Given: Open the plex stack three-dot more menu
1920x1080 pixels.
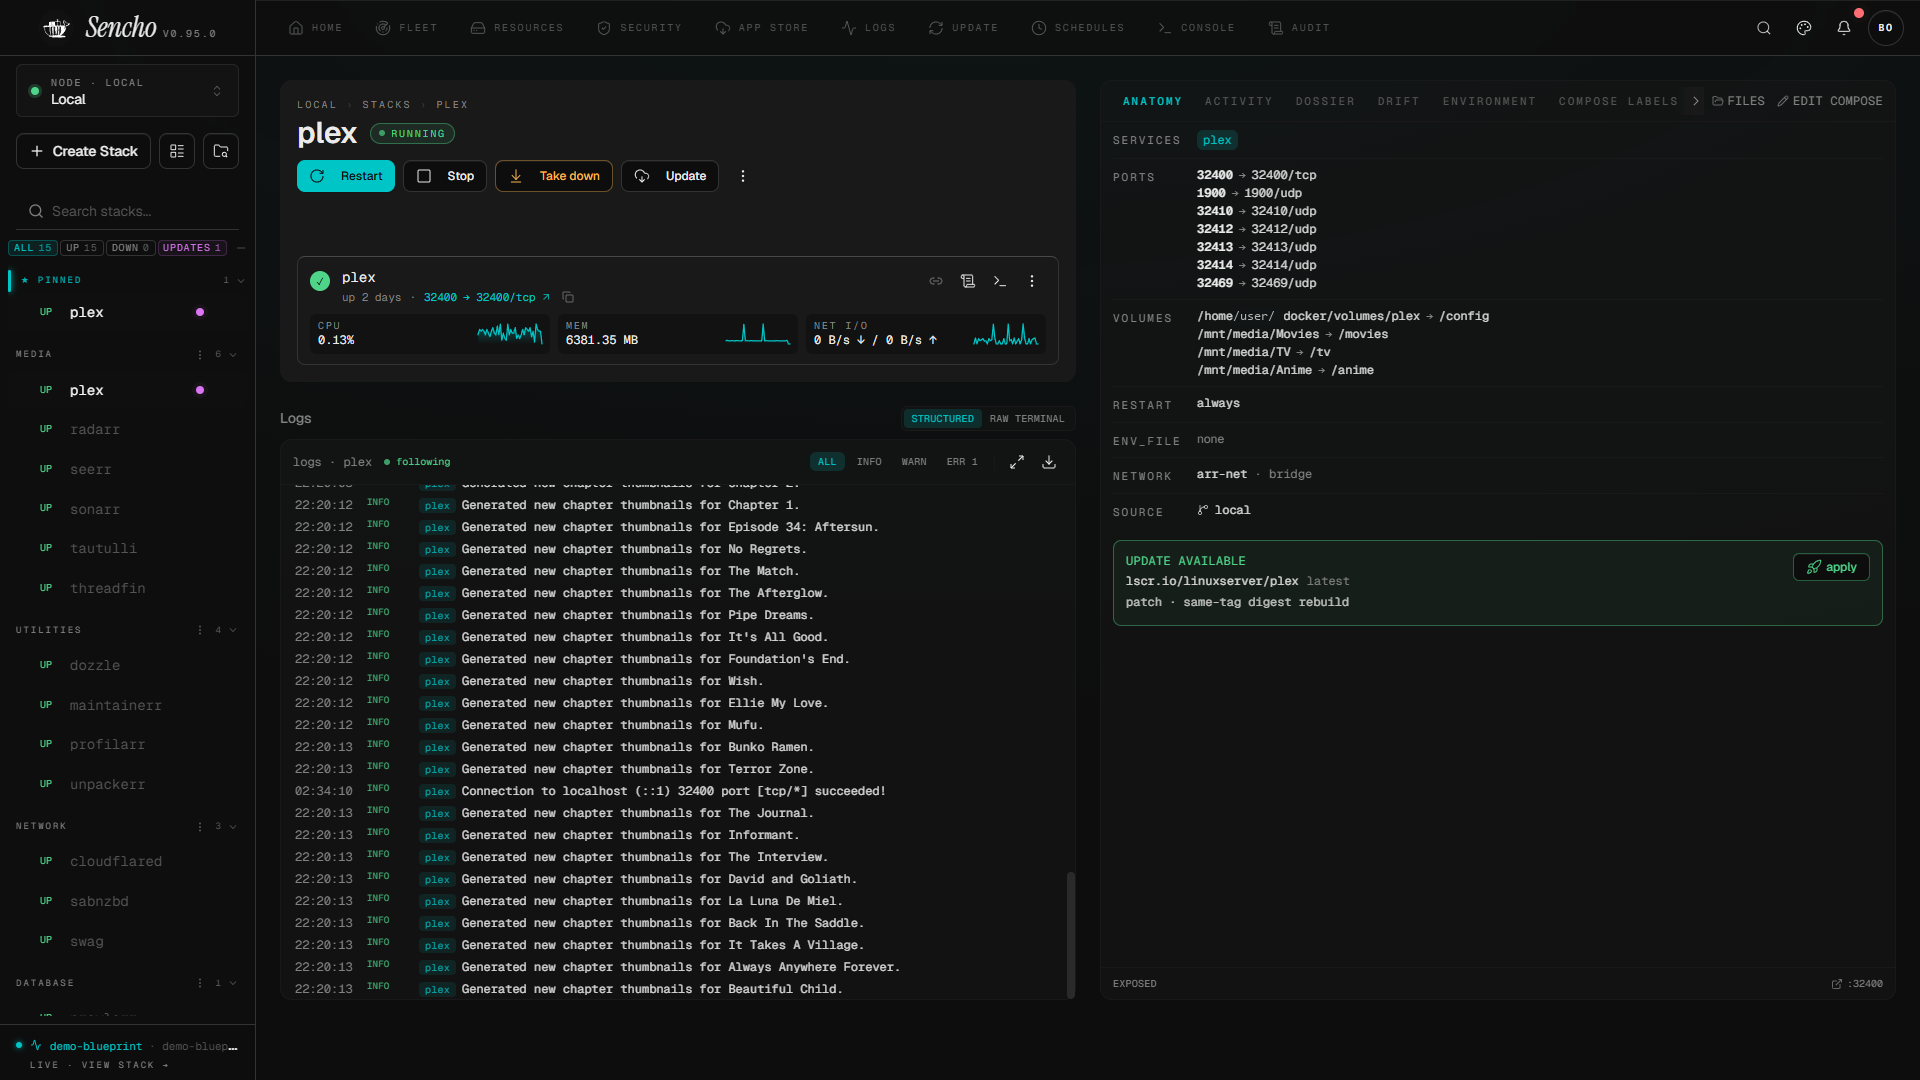Looking at the screenshot, I should click(743, 176).
